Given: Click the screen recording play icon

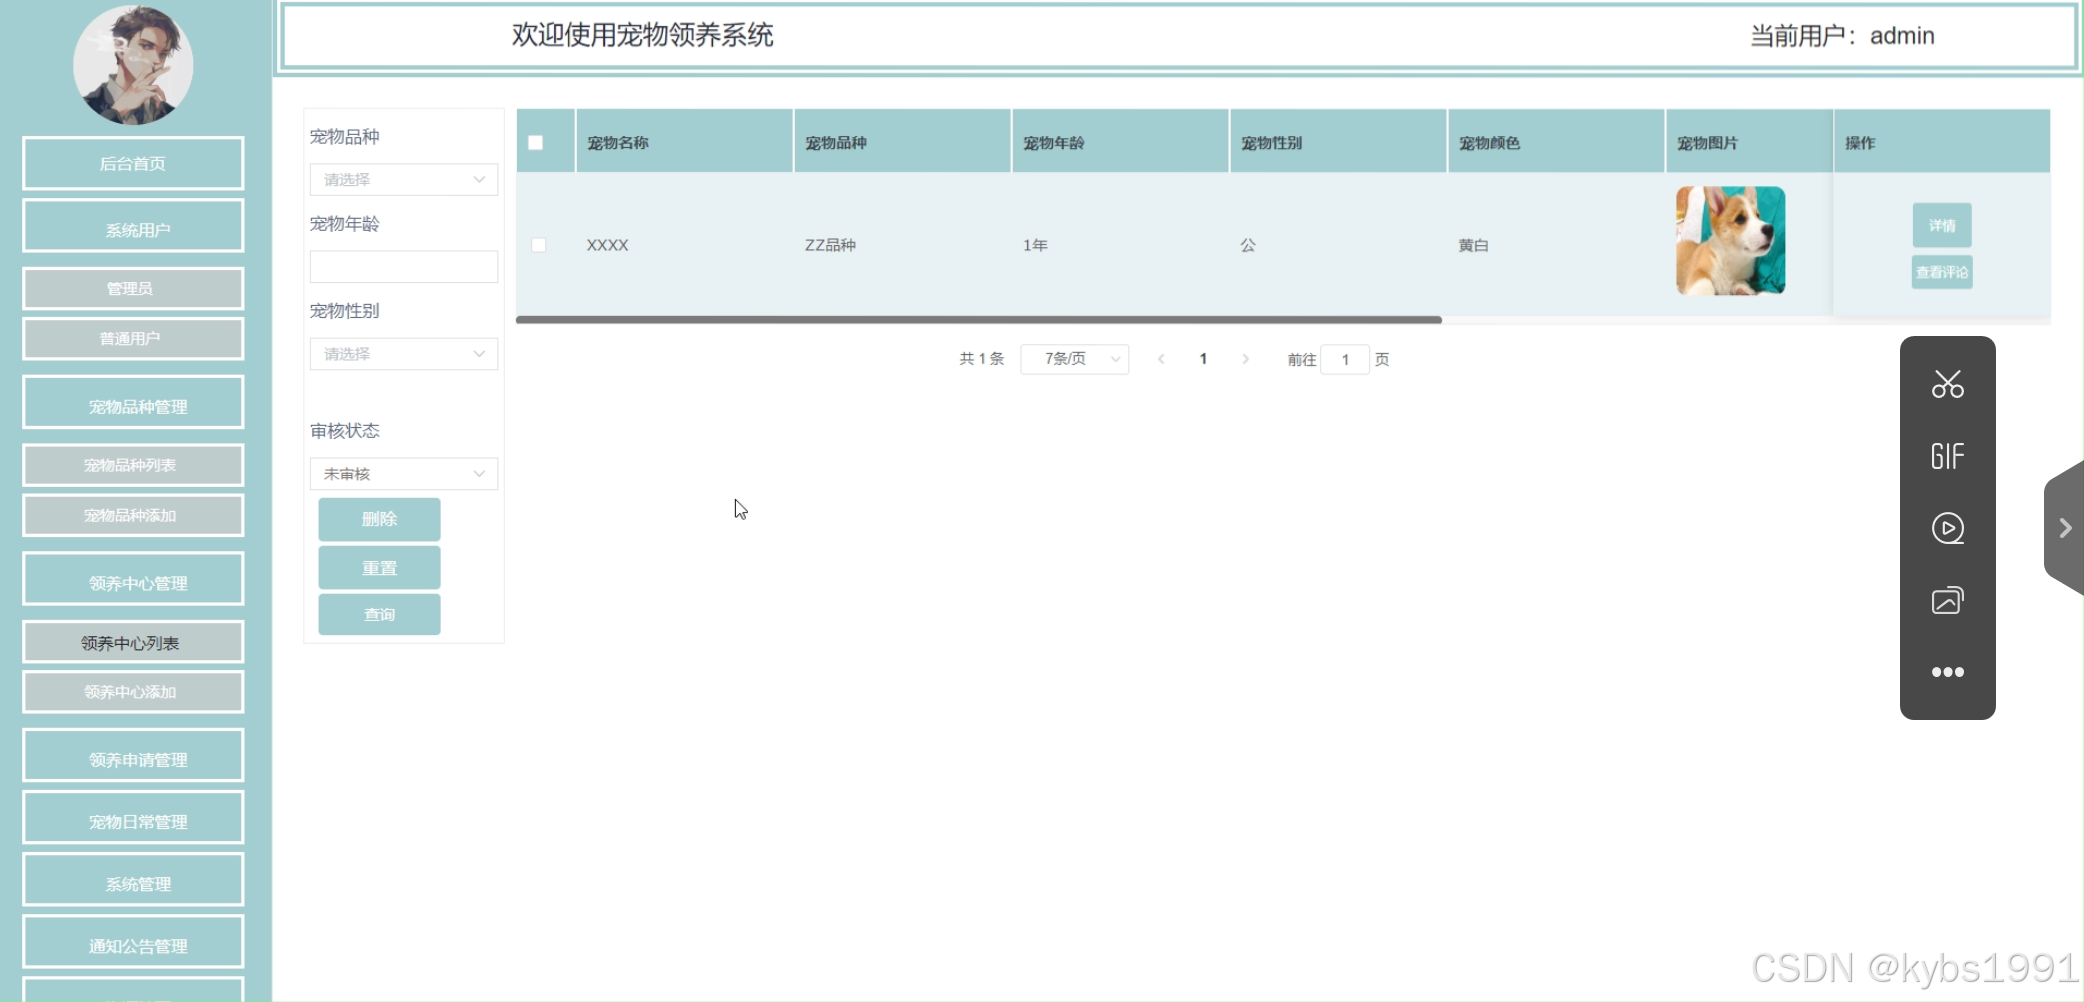Looking at the screenshot, I should 1947,528.
